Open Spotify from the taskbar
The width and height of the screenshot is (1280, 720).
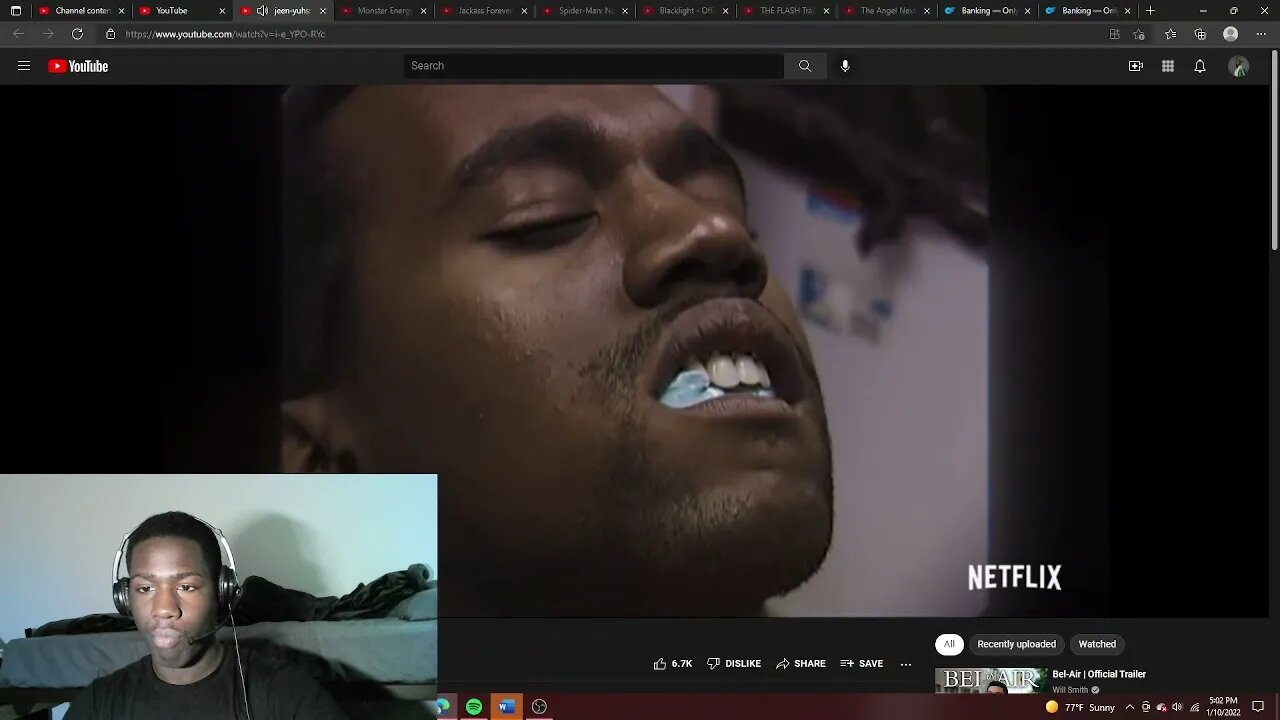[474, 707]
